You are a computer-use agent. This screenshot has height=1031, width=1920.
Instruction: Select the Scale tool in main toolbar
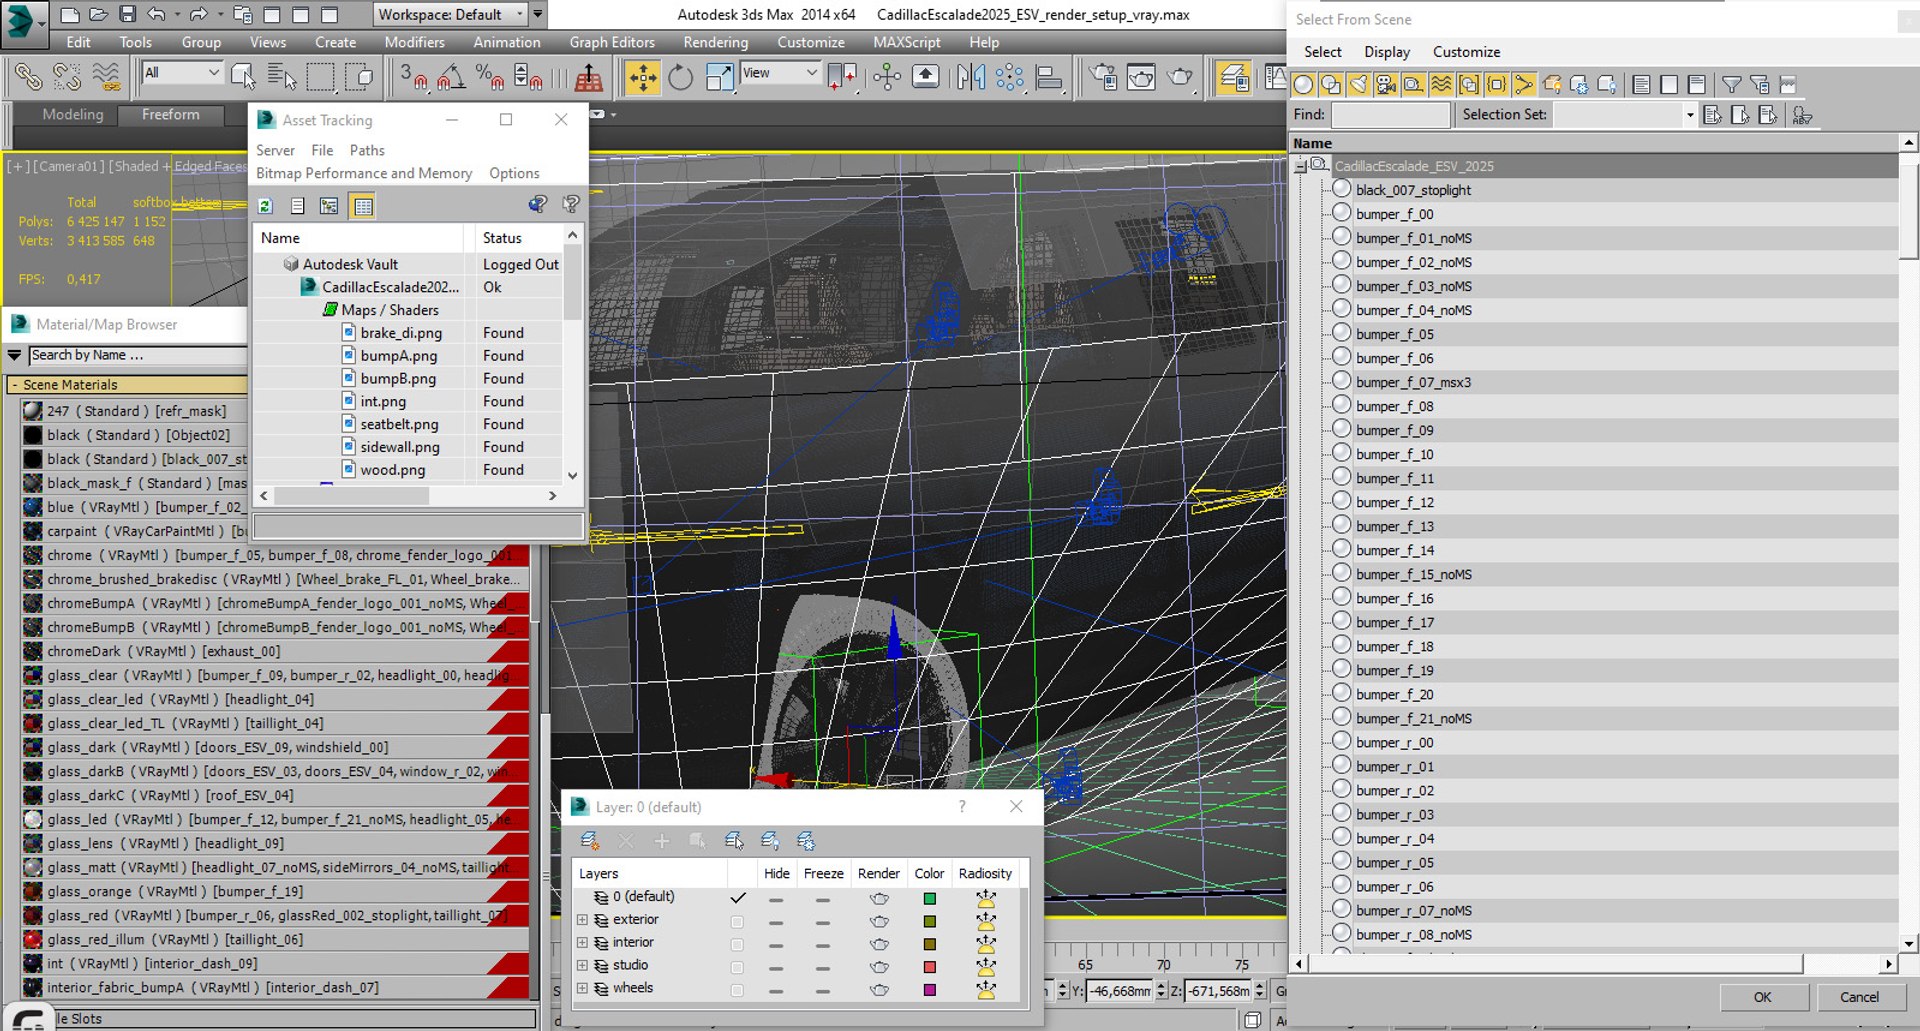click(719, 77)
